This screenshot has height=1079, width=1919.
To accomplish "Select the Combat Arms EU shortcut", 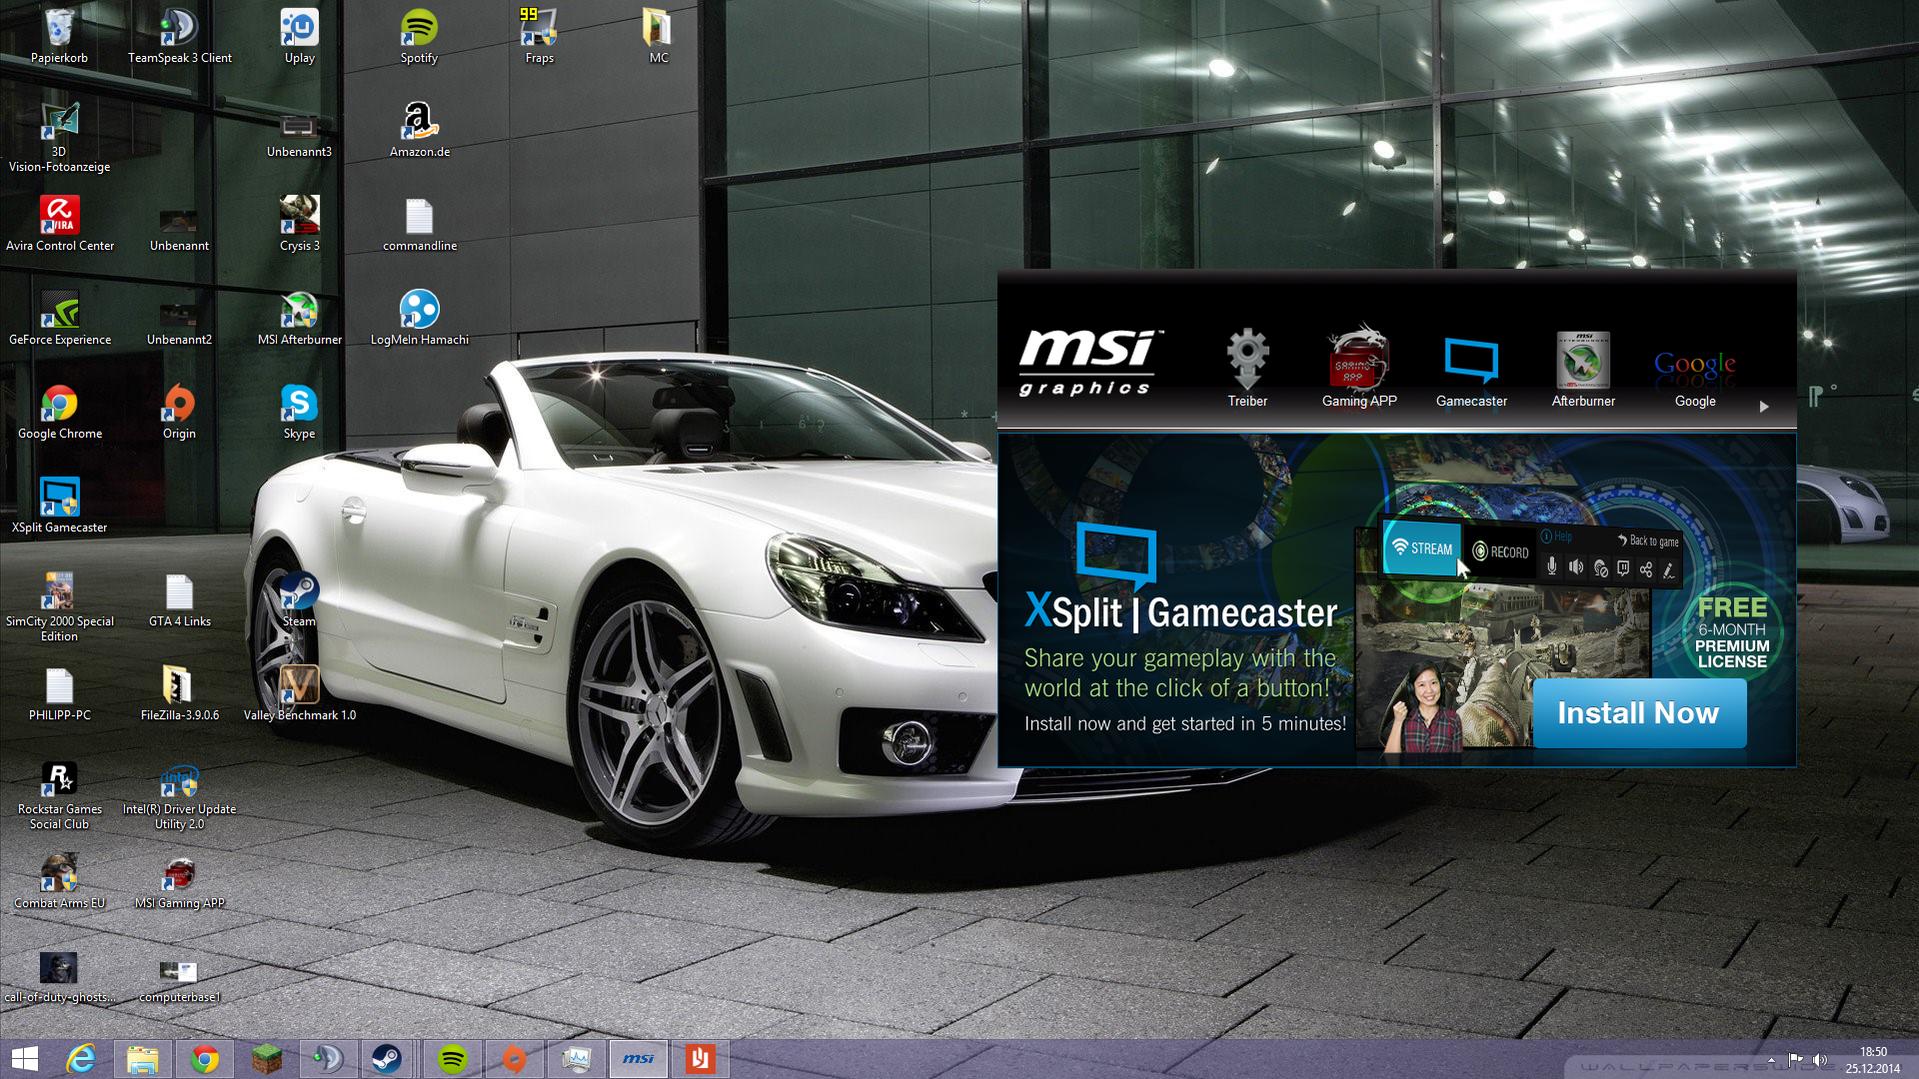I will [x=59, y=882].
